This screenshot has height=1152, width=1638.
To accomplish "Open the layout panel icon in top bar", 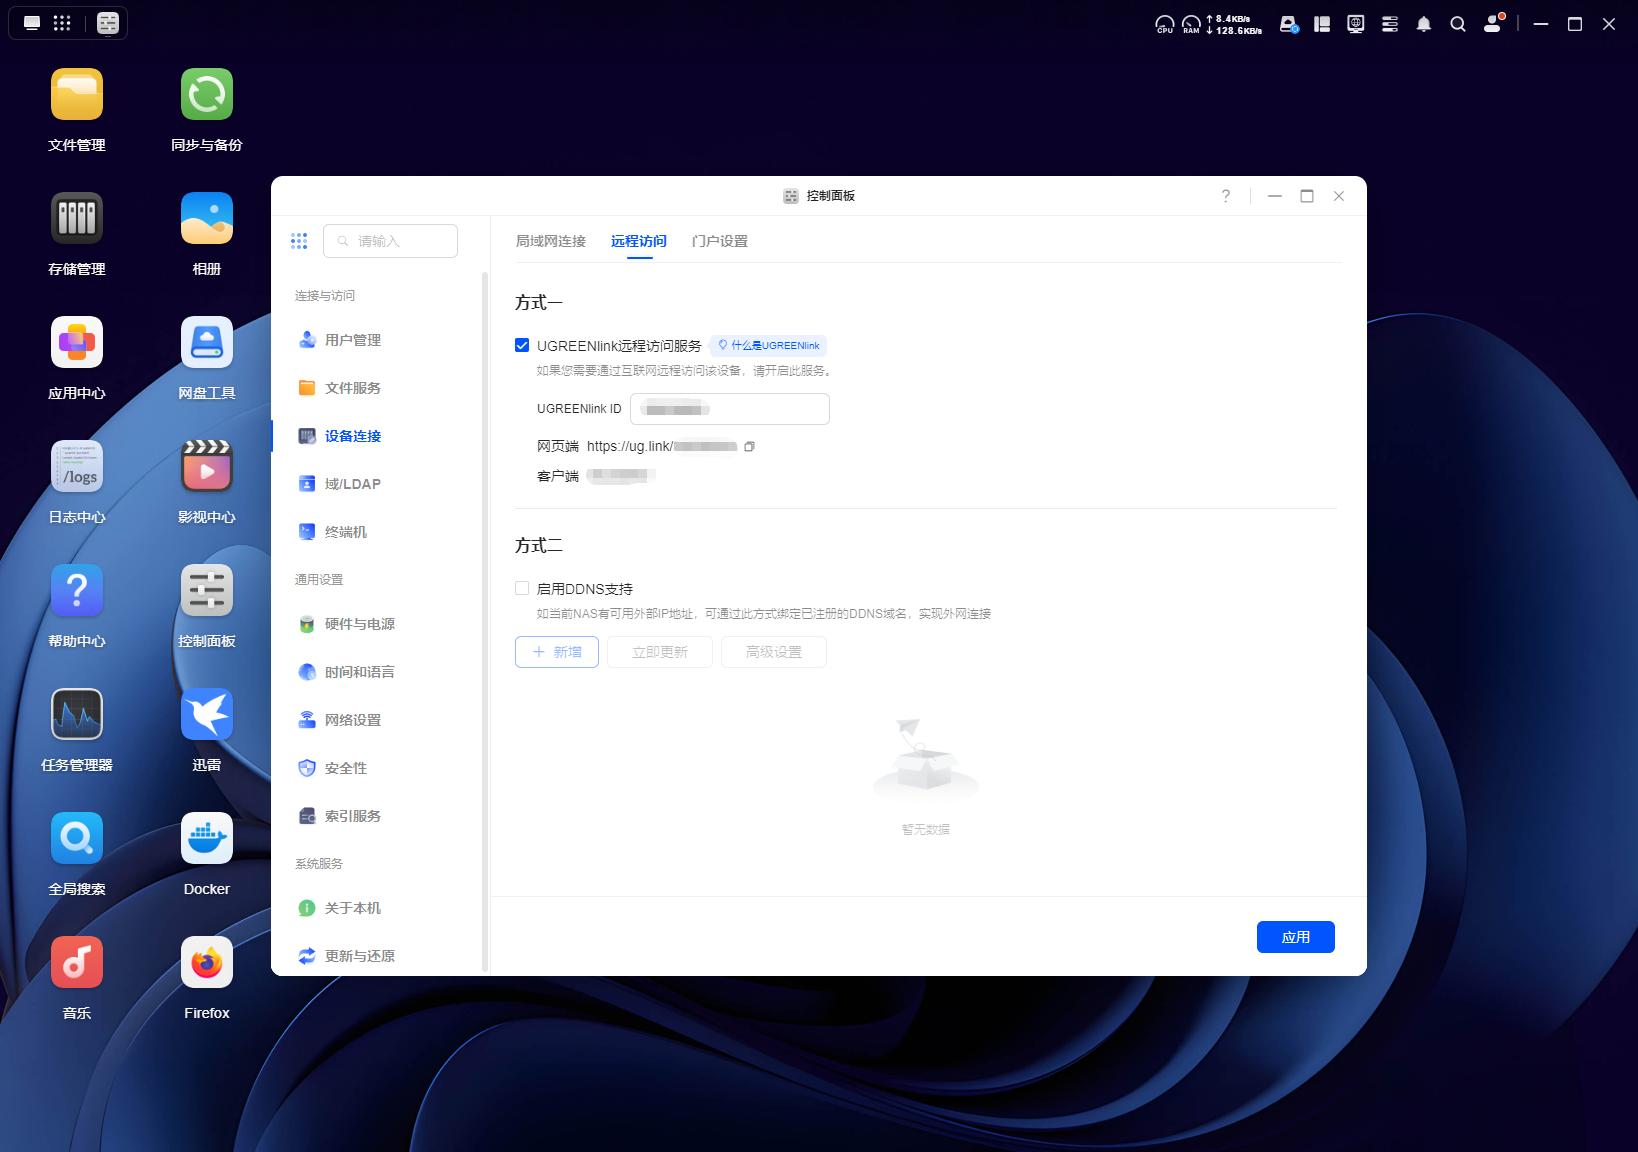I will pos(1322,24).
